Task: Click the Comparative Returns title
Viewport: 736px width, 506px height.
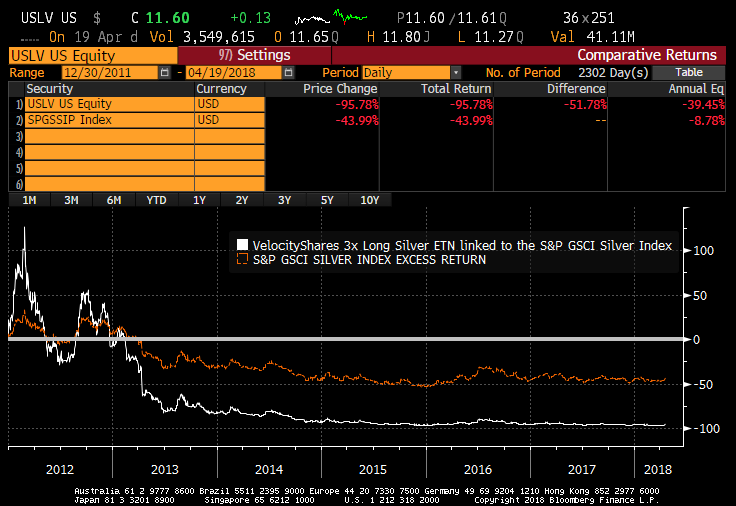Action: click(647, 55)
